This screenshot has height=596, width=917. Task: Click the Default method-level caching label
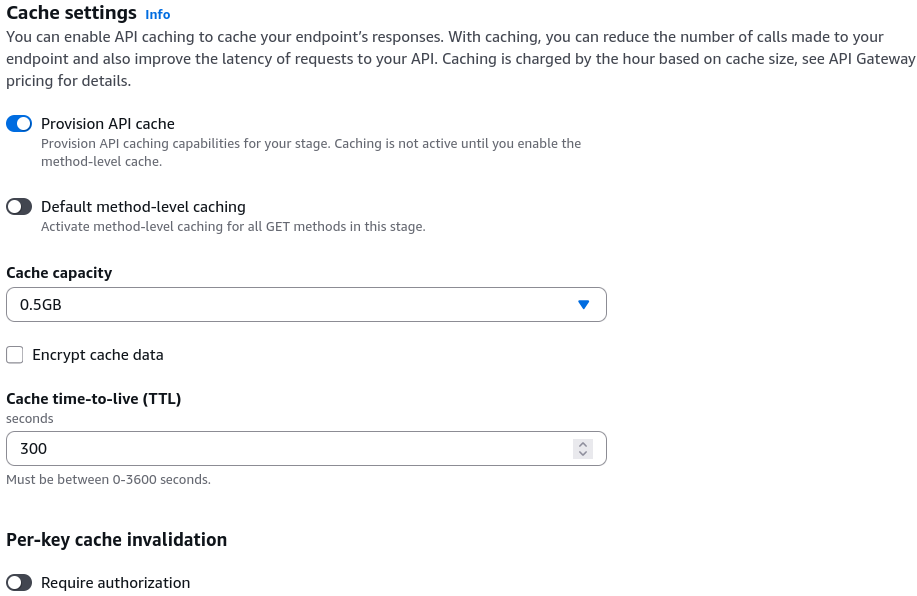(x=143, y=207)
